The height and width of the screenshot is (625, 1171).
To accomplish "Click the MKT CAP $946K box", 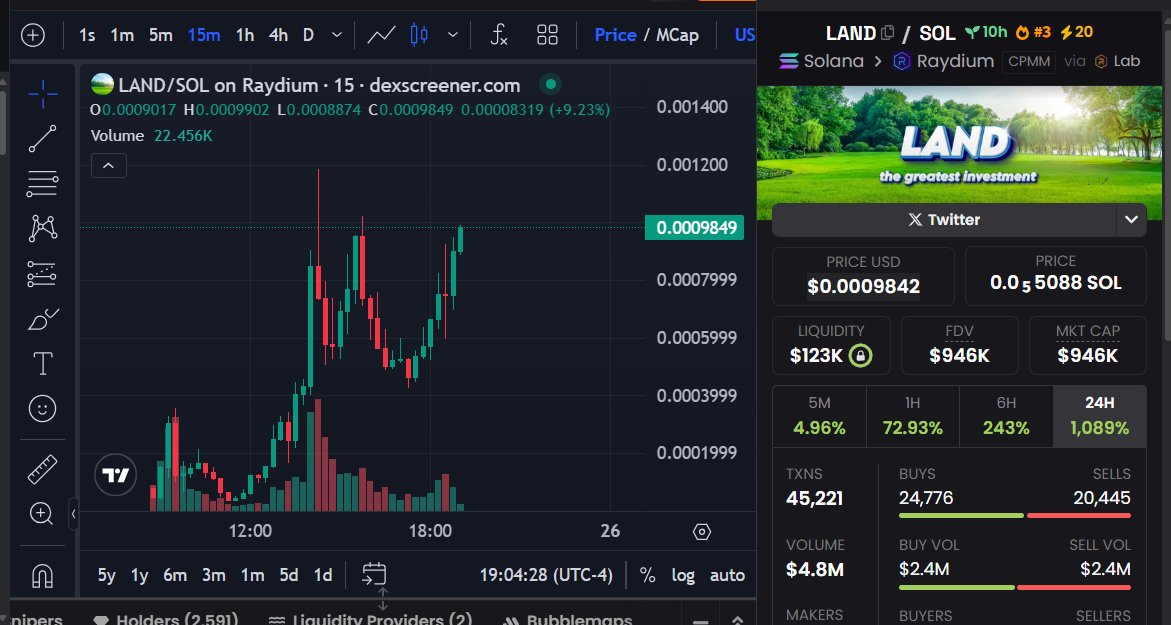I will (1087, 345).
